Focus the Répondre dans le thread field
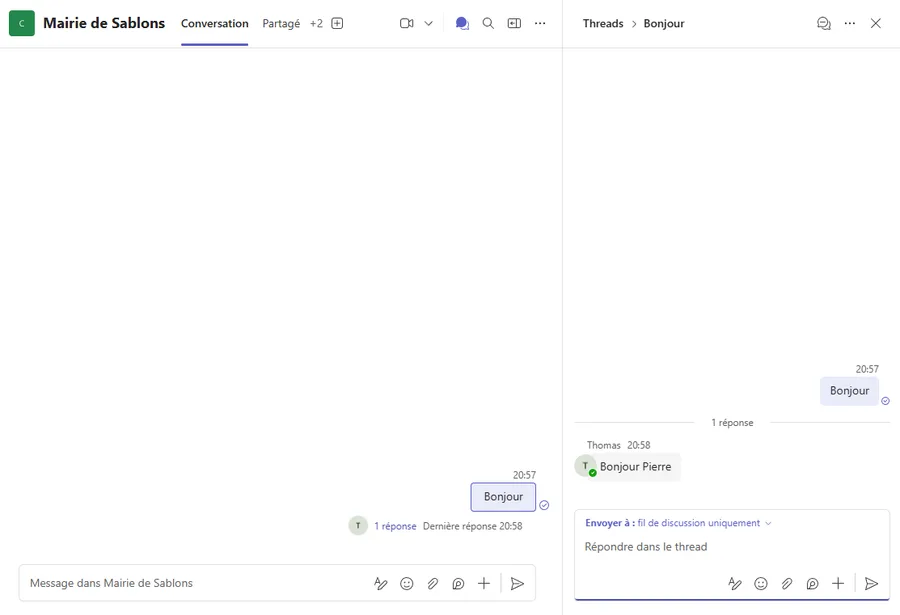 pyautogui.click(x=732, y=547)
